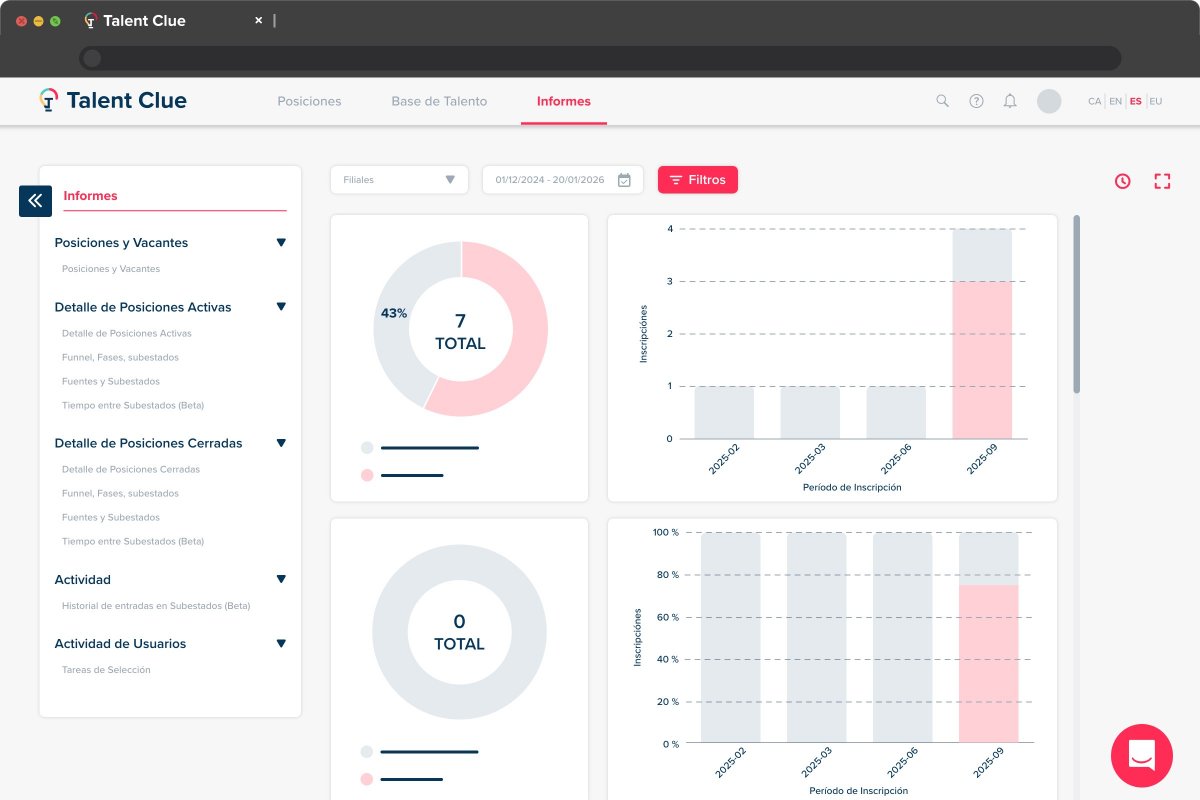Collapse the Actividad de Usuarios section
The width and height of the screenshot is (1200, 800).
(281, 644)
